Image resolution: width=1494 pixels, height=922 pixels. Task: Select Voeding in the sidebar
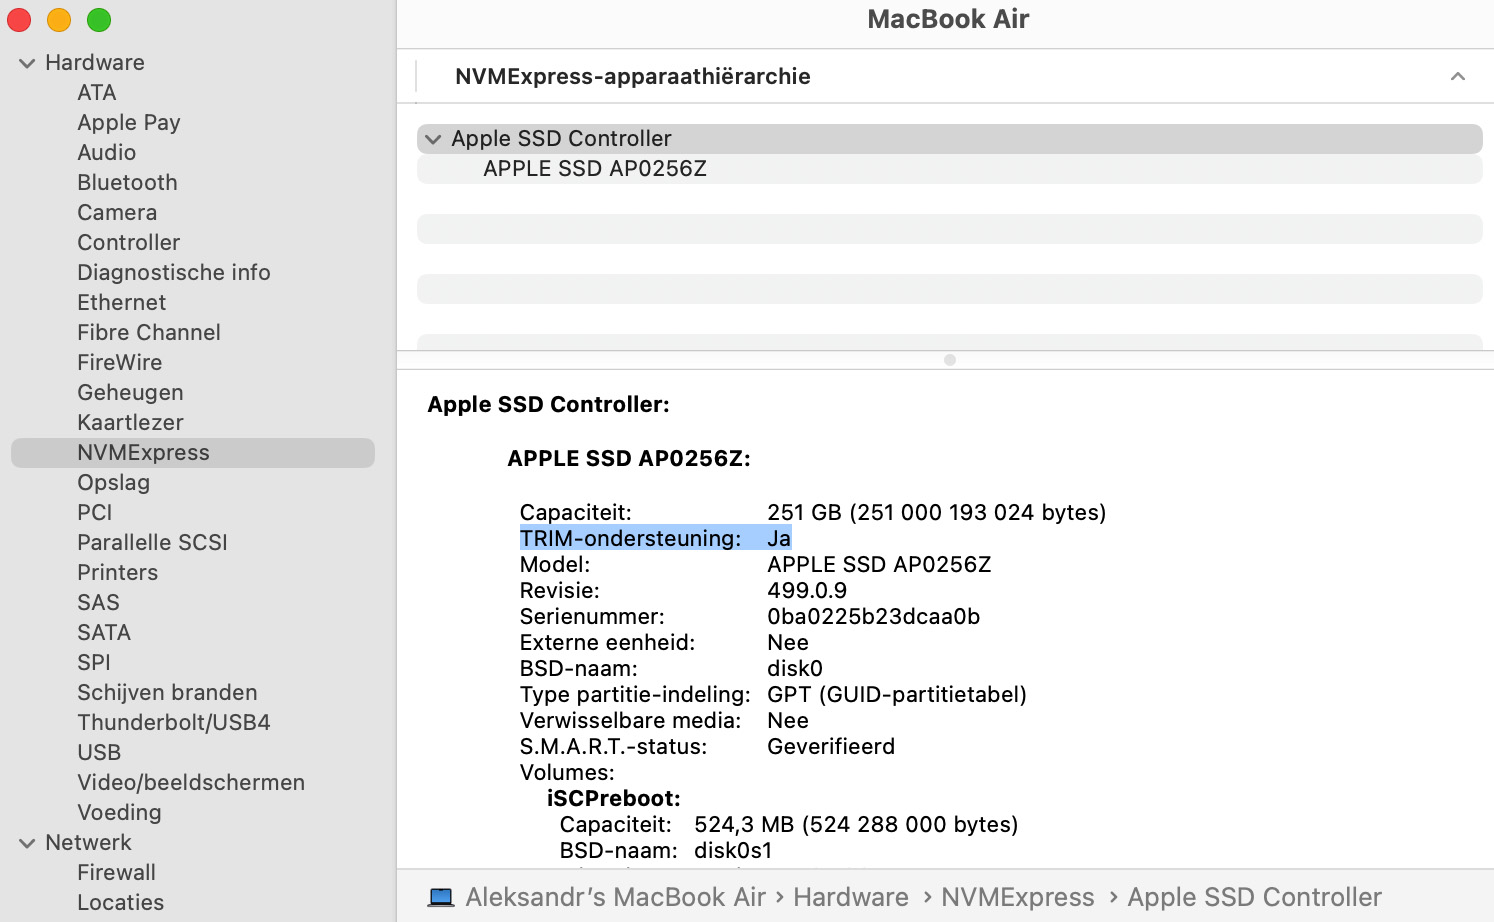tap(119, 812)
